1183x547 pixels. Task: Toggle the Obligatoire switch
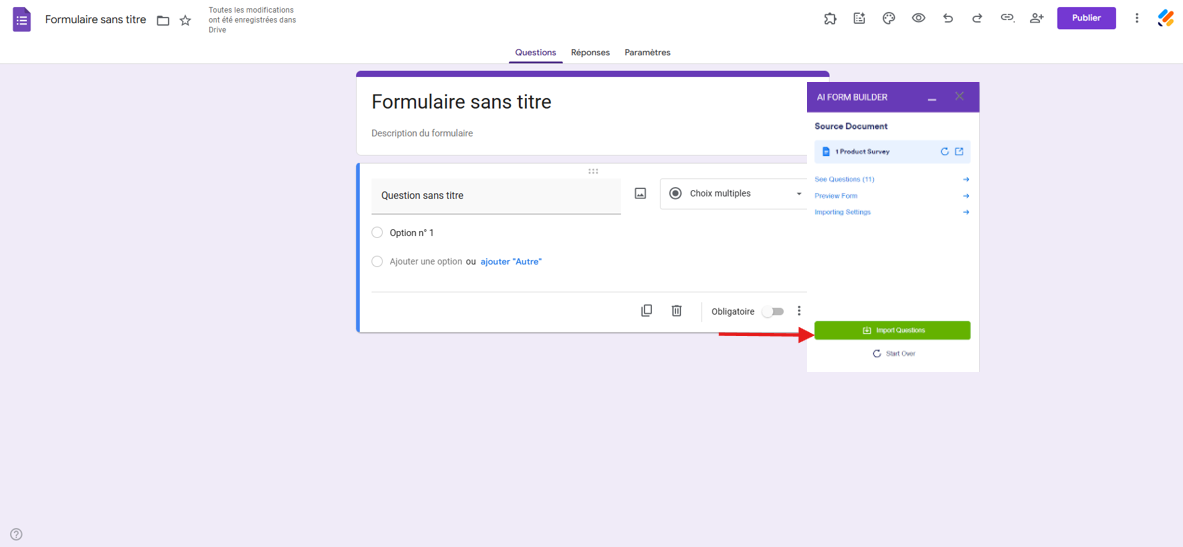[773, 312]
